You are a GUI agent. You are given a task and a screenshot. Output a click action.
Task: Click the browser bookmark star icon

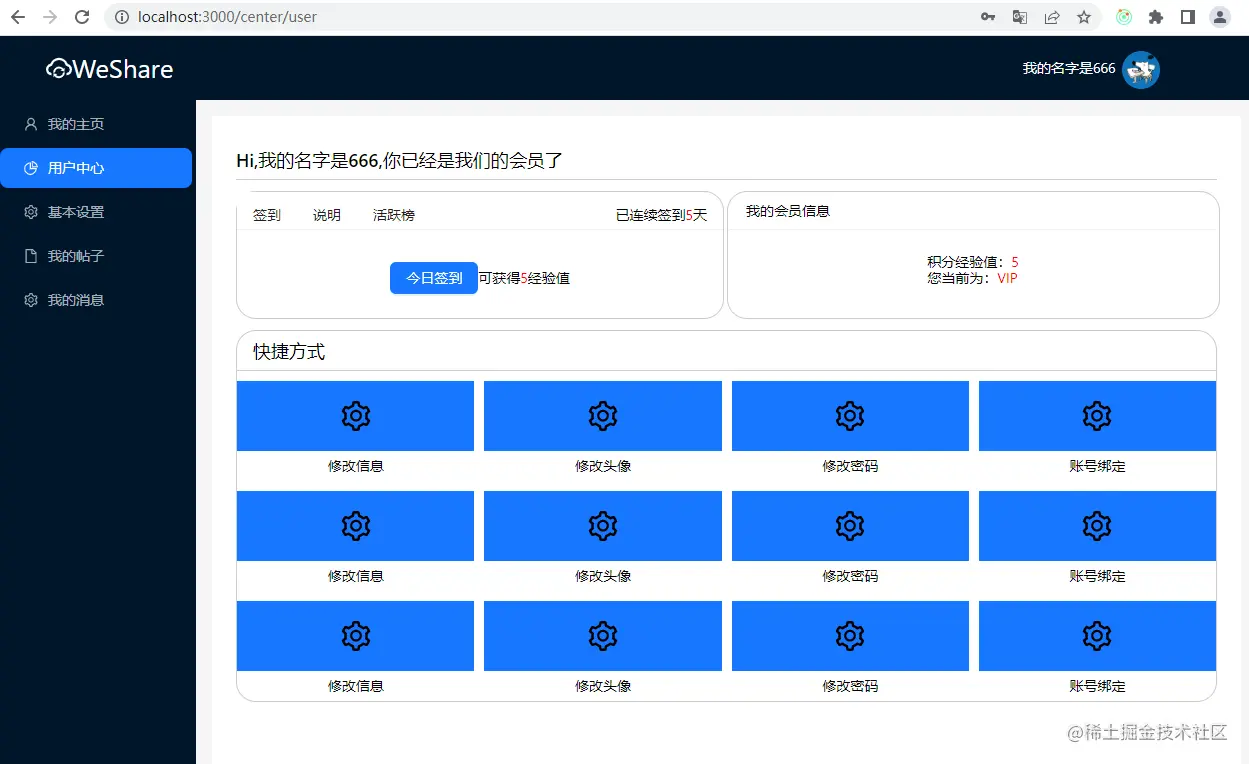tap(1083, 17)
